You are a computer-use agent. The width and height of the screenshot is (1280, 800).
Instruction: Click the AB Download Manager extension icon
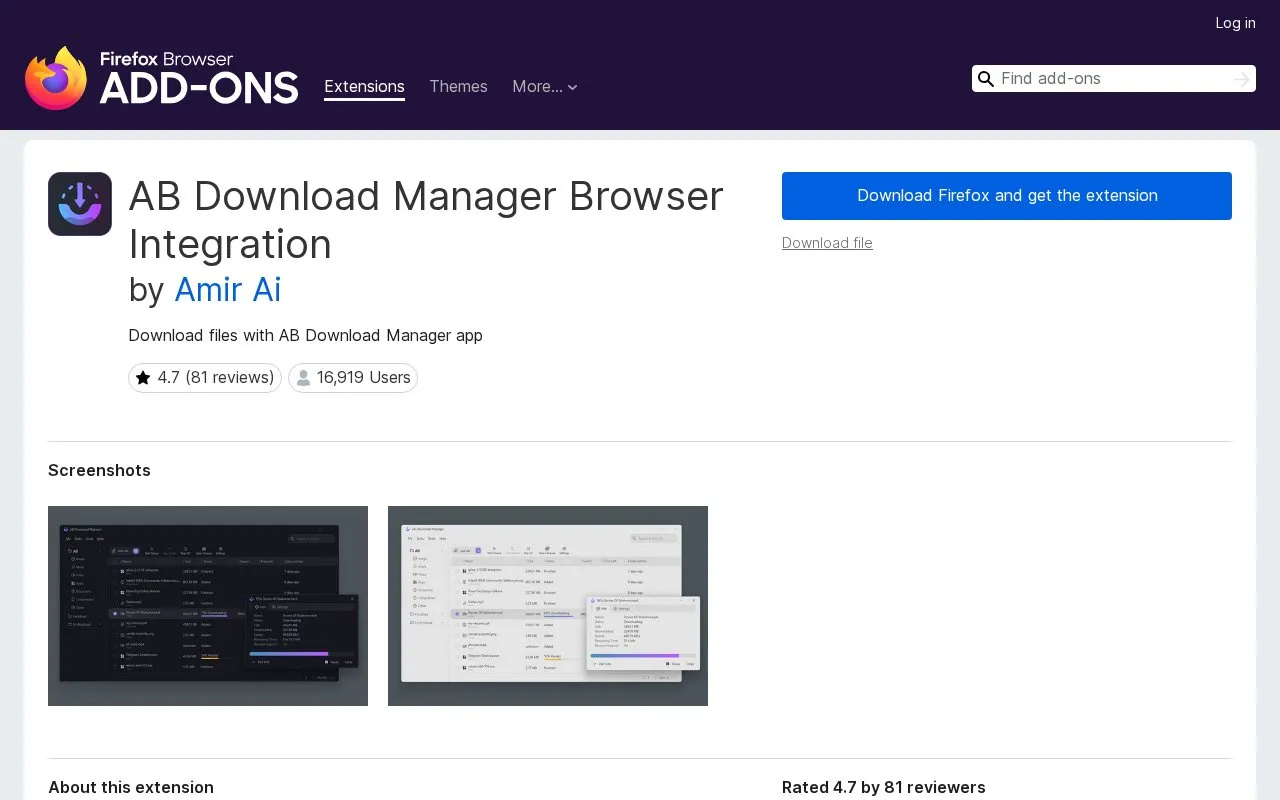coord(80,204)
